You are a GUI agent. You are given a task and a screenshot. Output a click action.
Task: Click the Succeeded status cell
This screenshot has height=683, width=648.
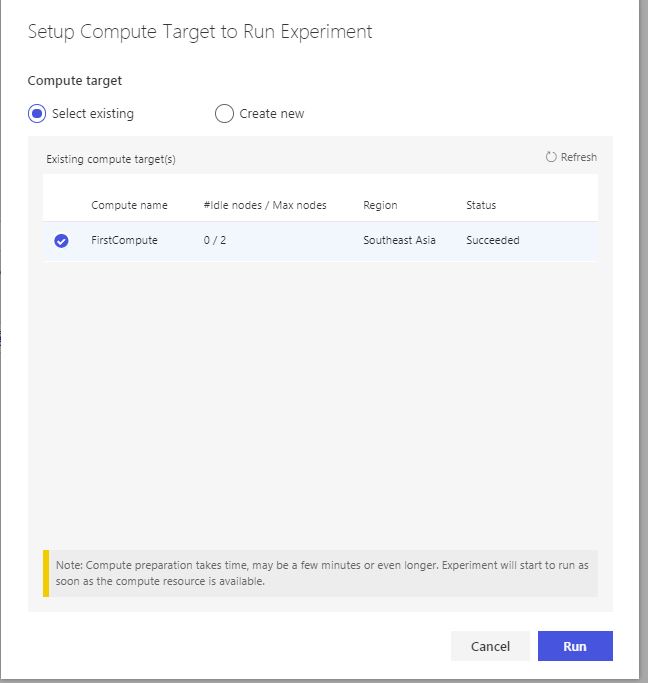pos(493,240)
